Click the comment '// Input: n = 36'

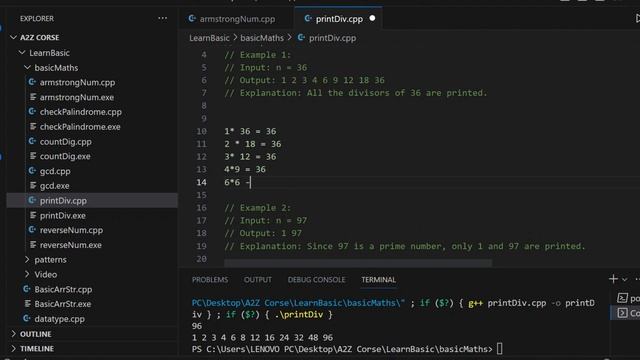[x=265, y=68]
